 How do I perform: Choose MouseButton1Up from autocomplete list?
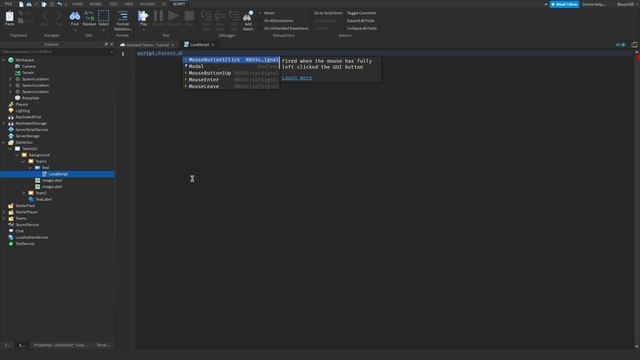click(231, 73)
